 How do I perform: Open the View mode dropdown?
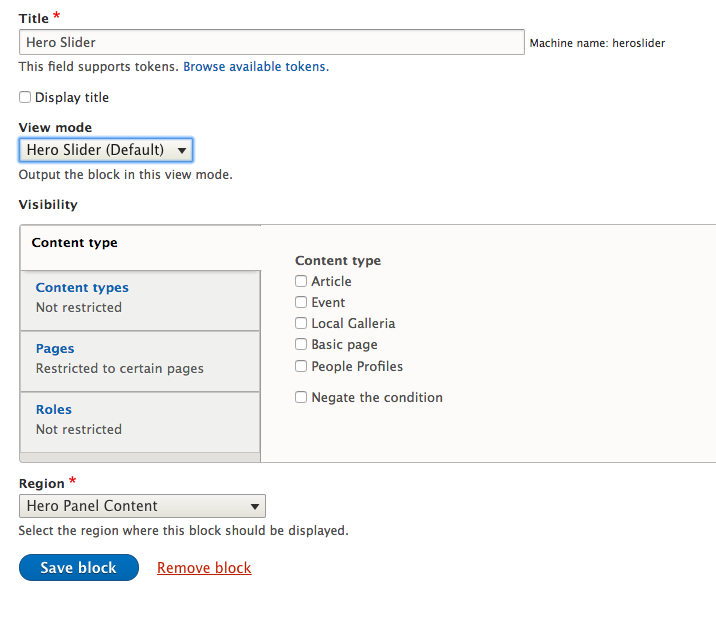(105, 150)
